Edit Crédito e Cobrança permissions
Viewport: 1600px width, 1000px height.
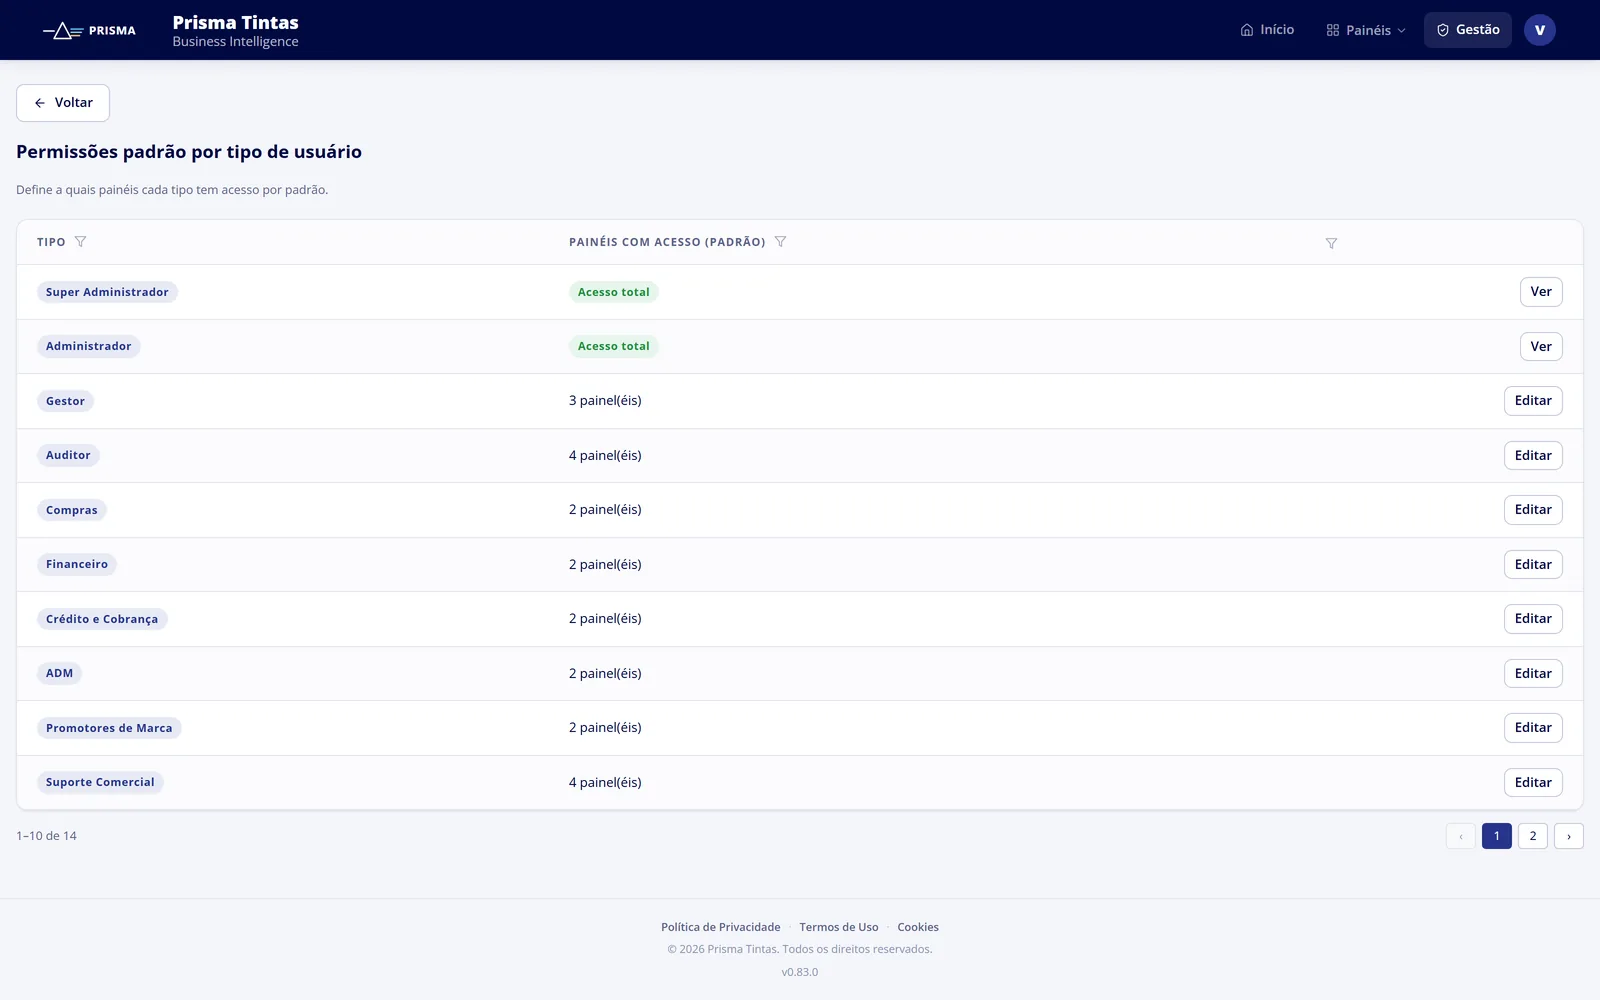point(1533,619)
